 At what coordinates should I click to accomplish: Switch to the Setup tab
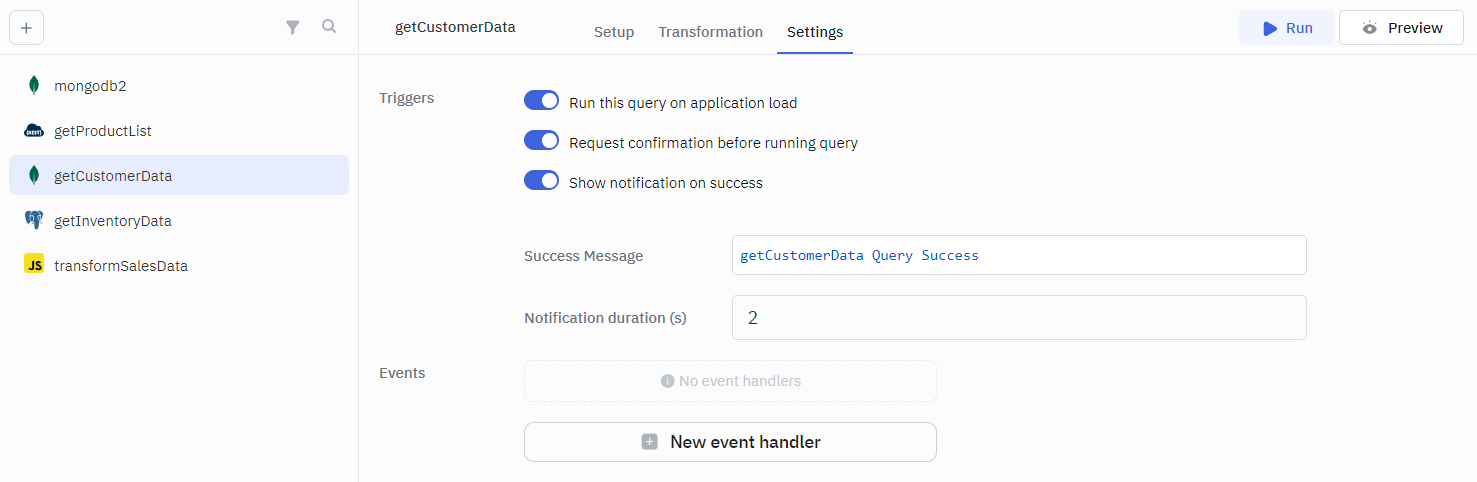pyautogui.click(x=614, y=32)
